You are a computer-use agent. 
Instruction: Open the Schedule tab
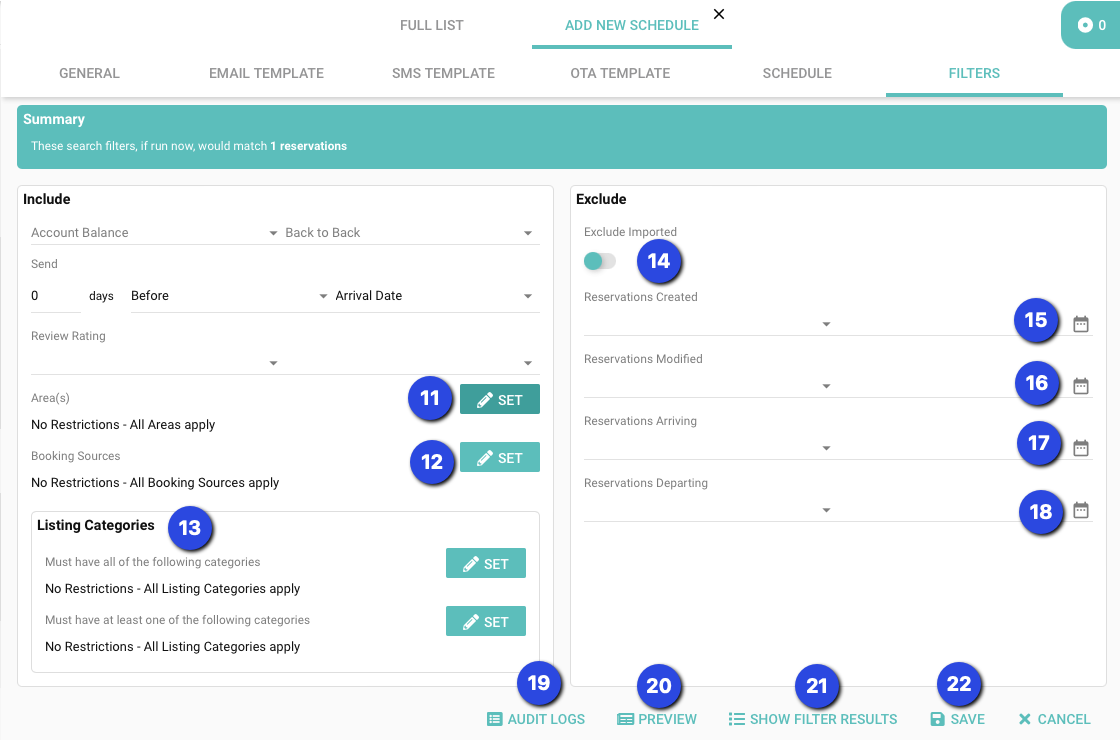797,73
